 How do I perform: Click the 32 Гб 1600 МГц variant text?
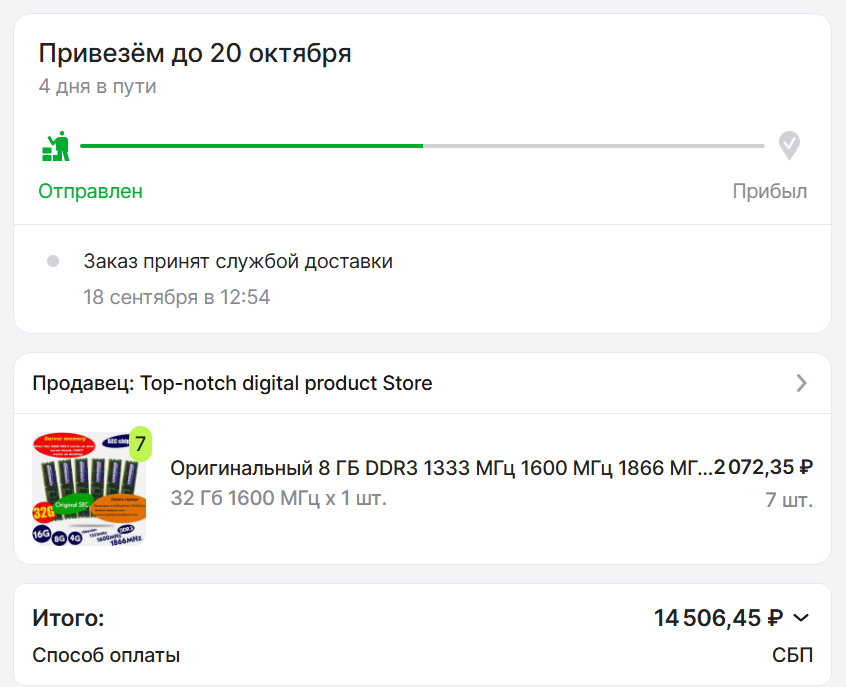[x=278, y=498]
